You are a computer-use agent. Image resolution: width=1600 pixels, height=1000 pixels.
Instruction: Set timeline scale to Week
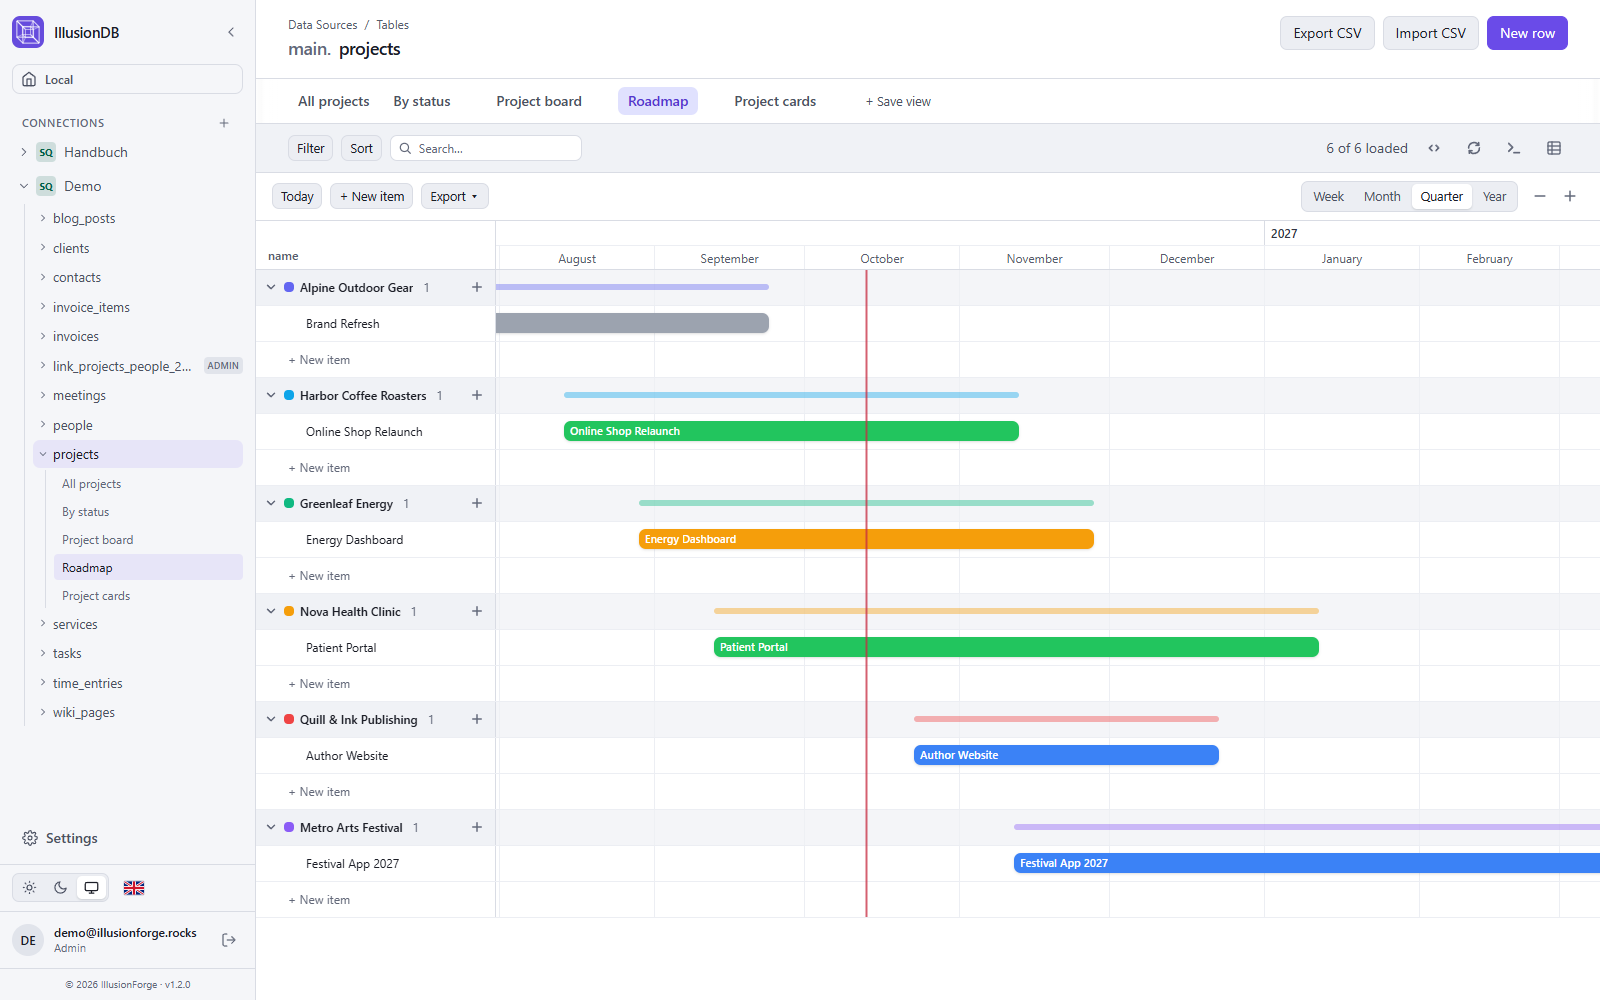click(x=1328, y=196)
